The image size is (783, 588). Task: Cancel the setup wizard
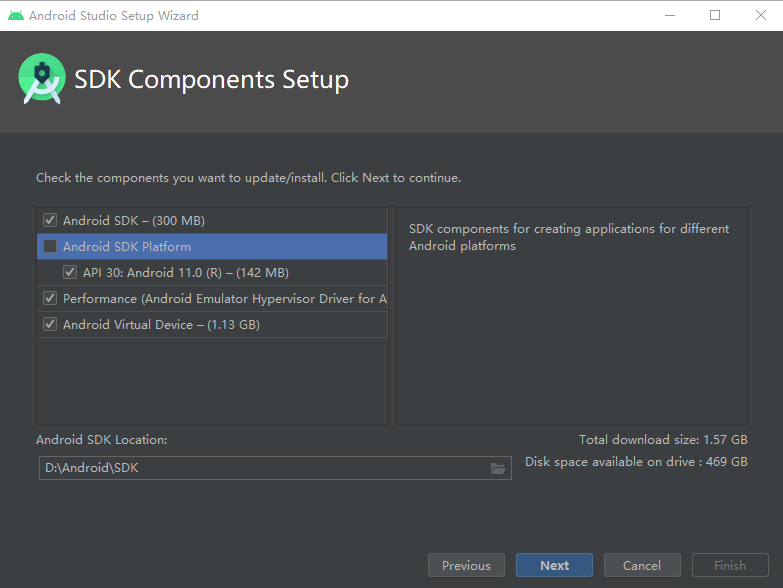coord(642,565)
